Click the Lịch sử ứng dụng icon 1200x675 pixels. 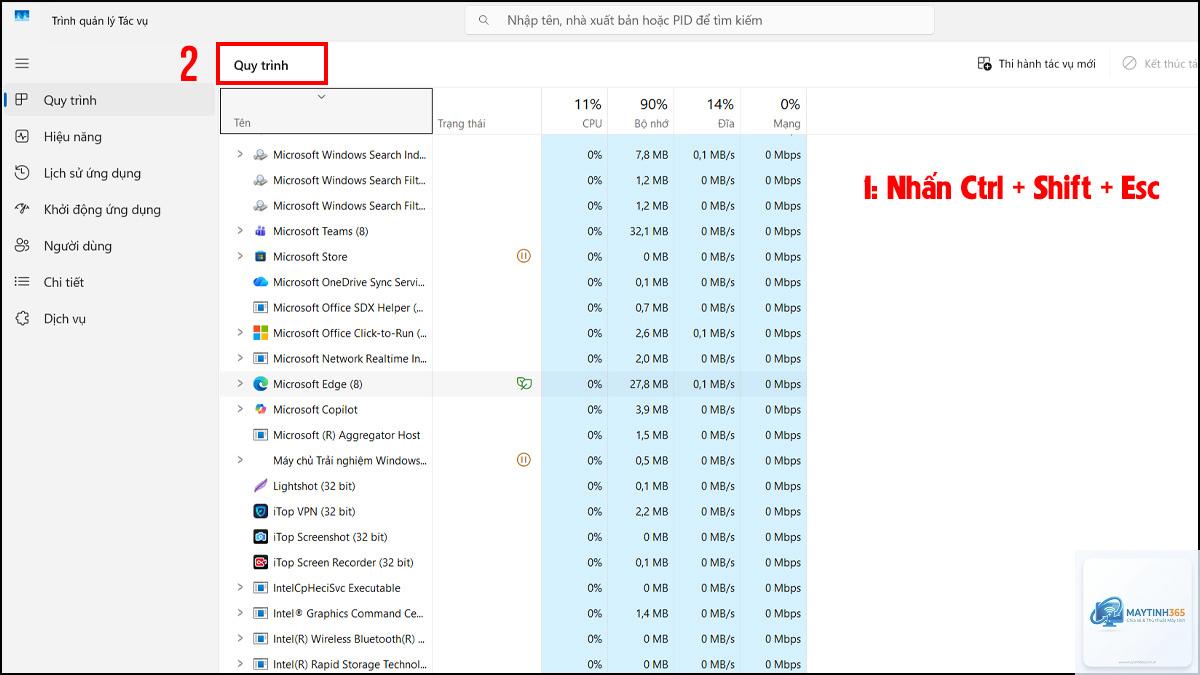[x=22, y=173]
